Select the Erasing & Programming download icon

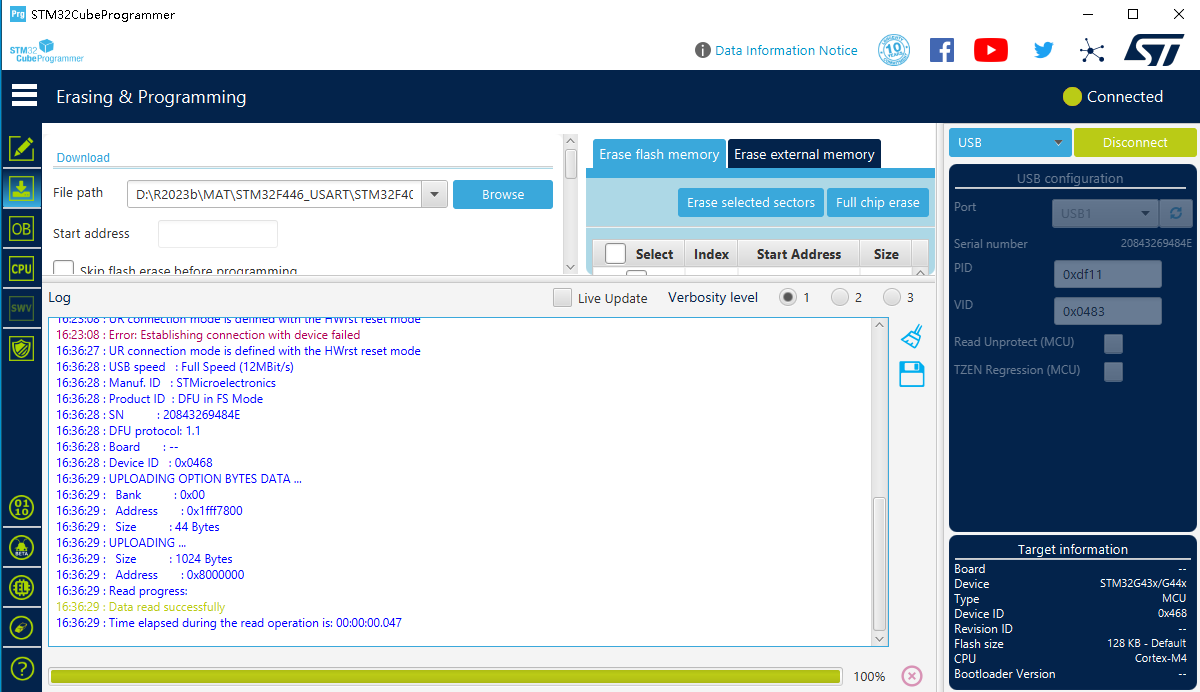(21, 188)
